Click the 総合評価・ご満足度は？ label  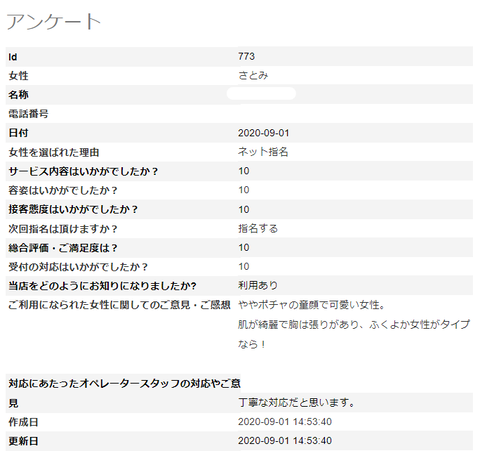pyautogui.click(x=63, y=248)
